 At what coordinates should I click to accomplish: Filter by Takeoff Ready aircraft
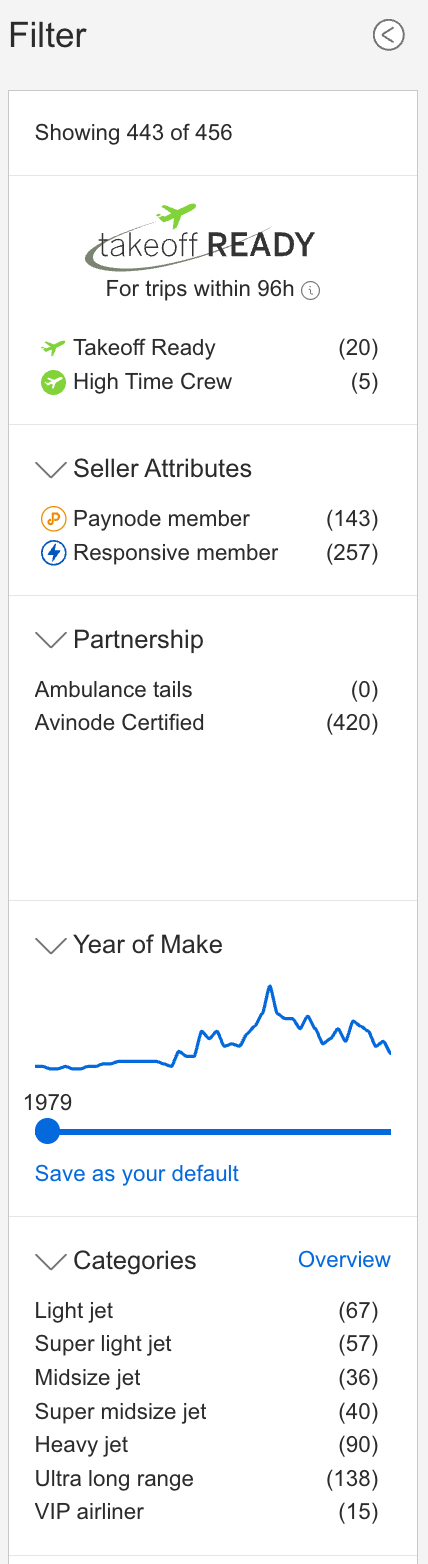[x=208, y=348]
